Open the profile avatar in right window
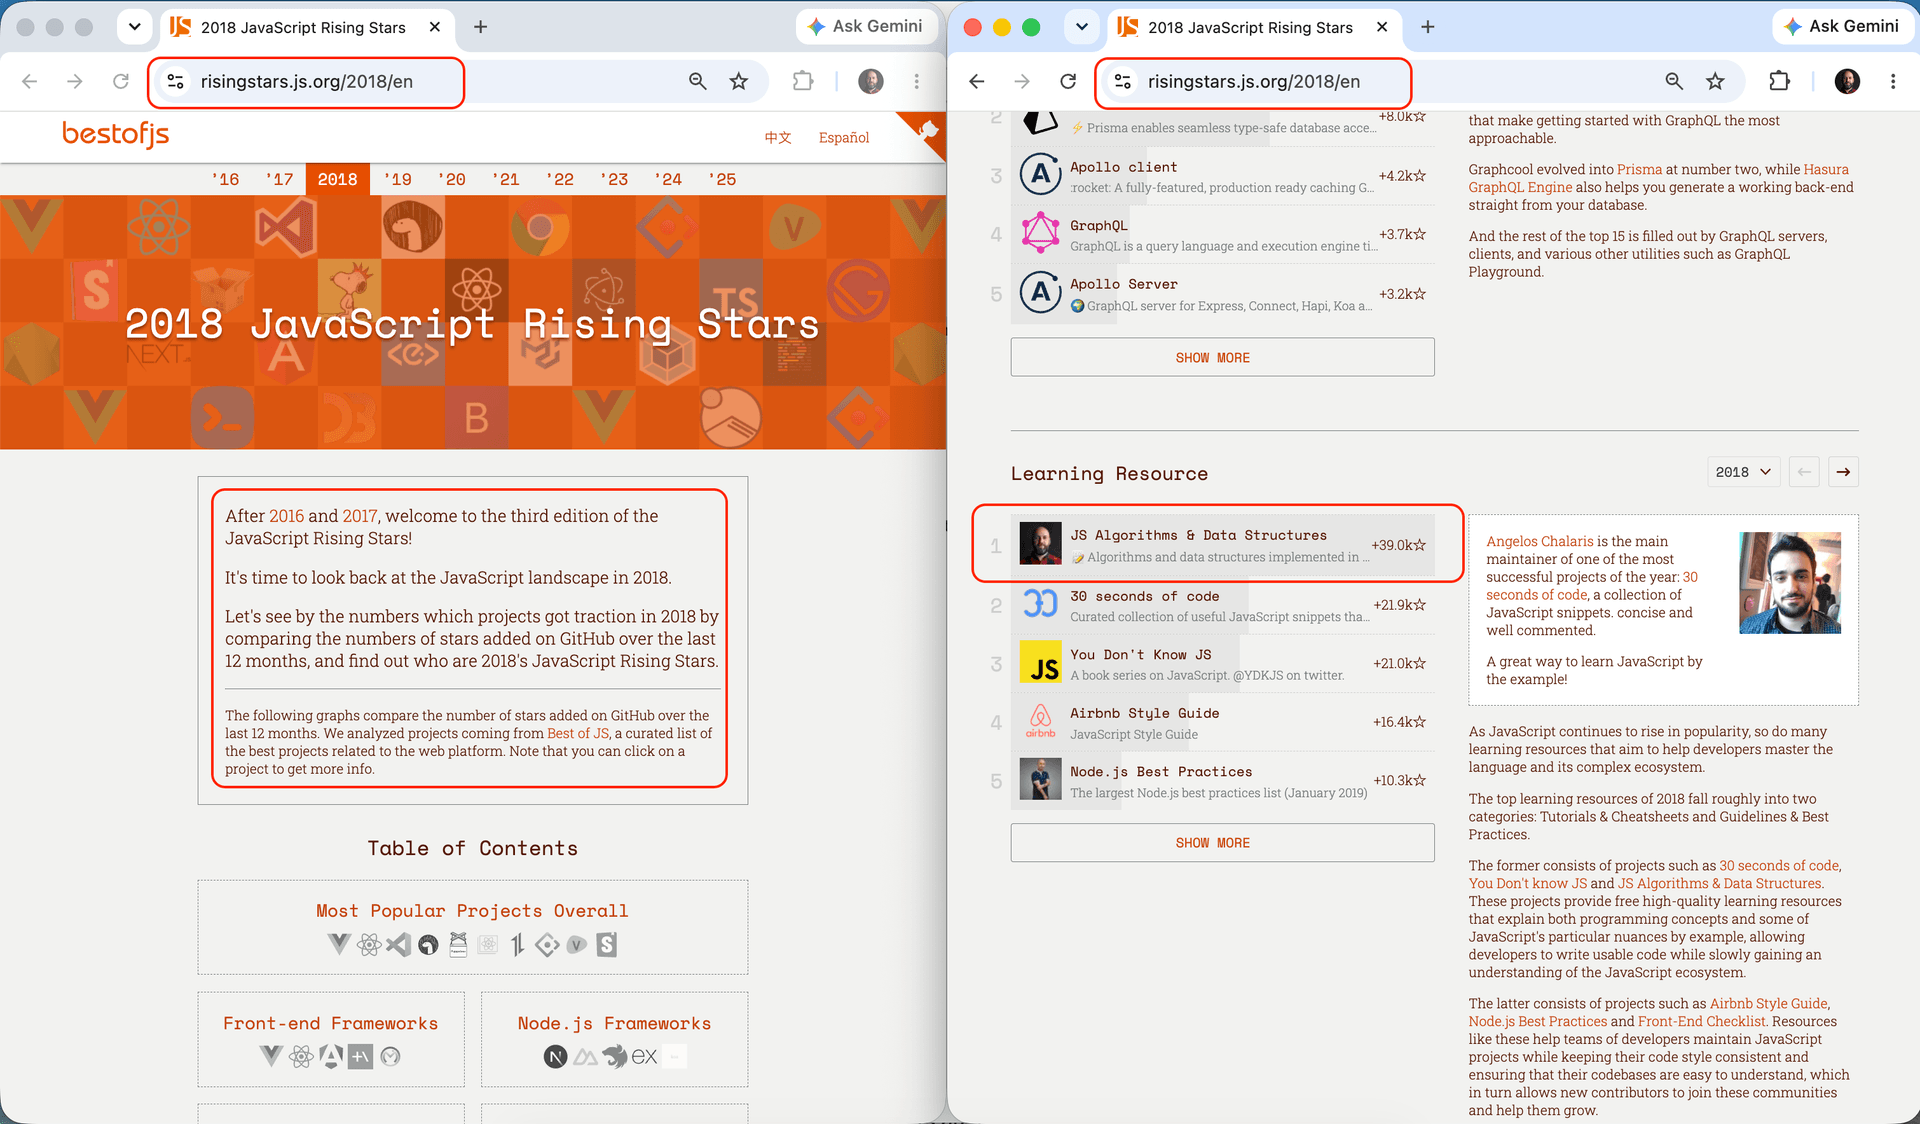This screenshot has width=1920, height=1124. pyautogui.click(x=1847, y=82)
